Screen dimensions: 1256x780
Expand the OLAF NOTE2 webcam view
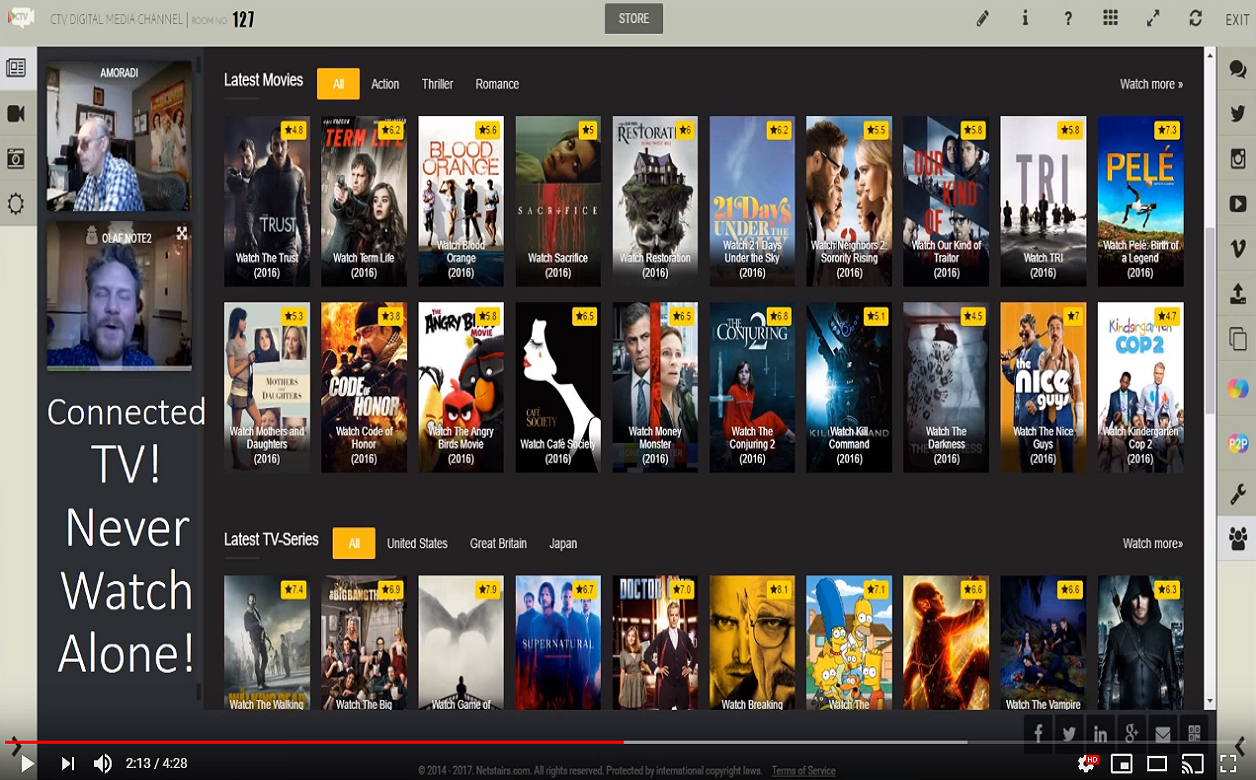182,233
